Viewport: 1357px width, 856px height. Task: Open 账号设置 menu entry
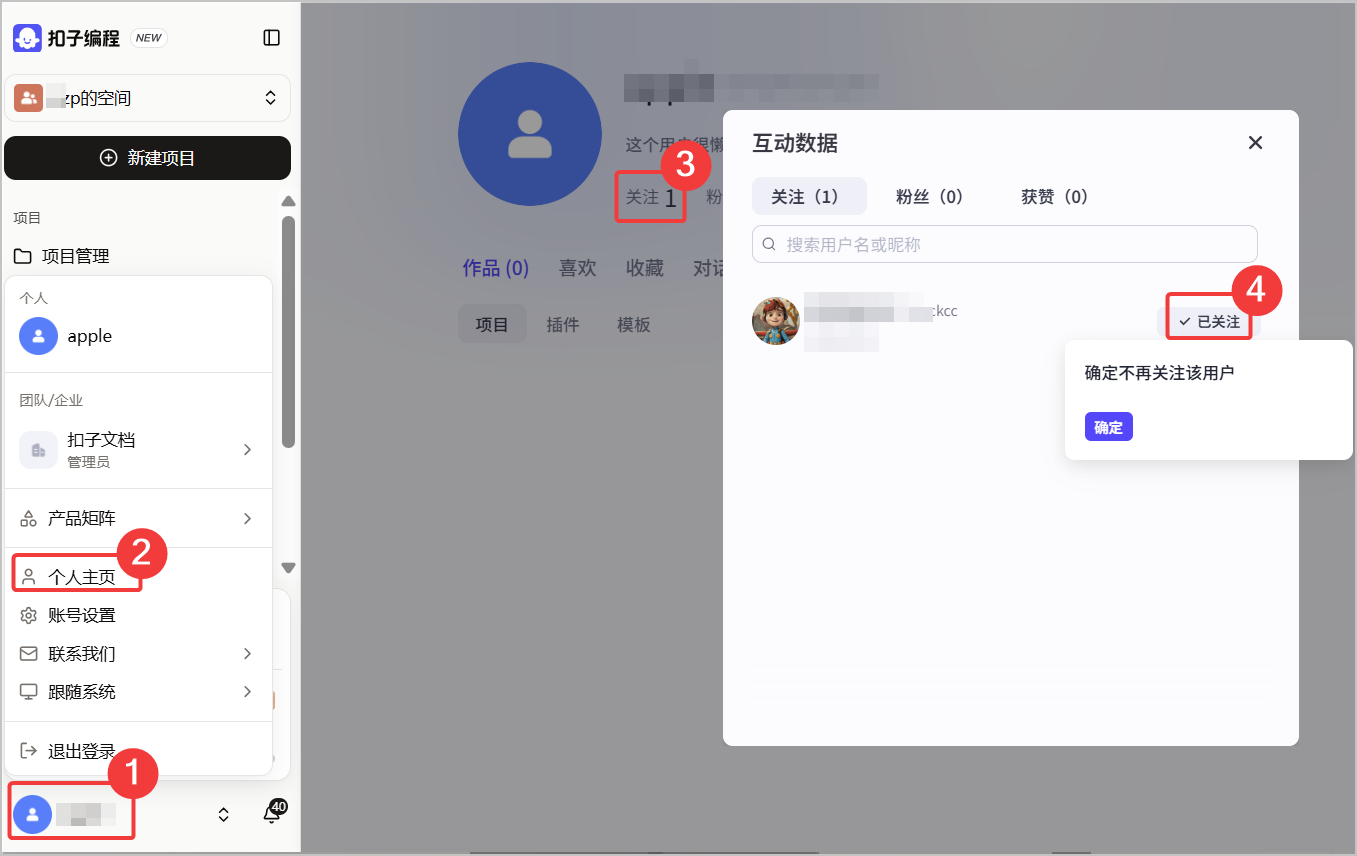138,615
